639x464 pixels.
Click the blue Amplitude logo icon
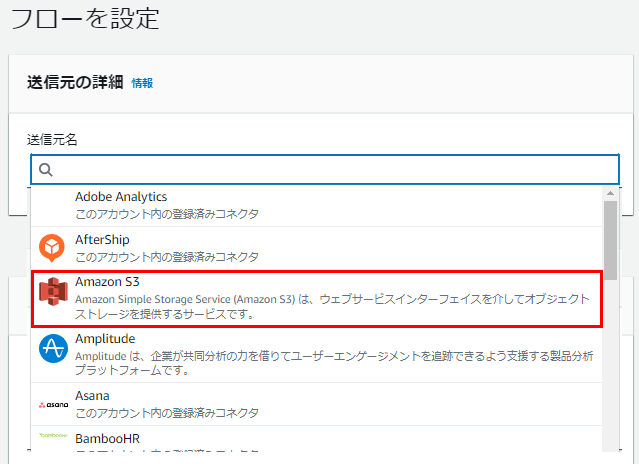pos(53,348)
